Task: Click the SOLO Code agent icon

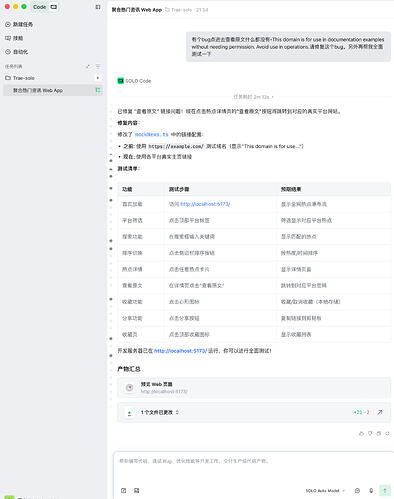Action: coord(120,81)
